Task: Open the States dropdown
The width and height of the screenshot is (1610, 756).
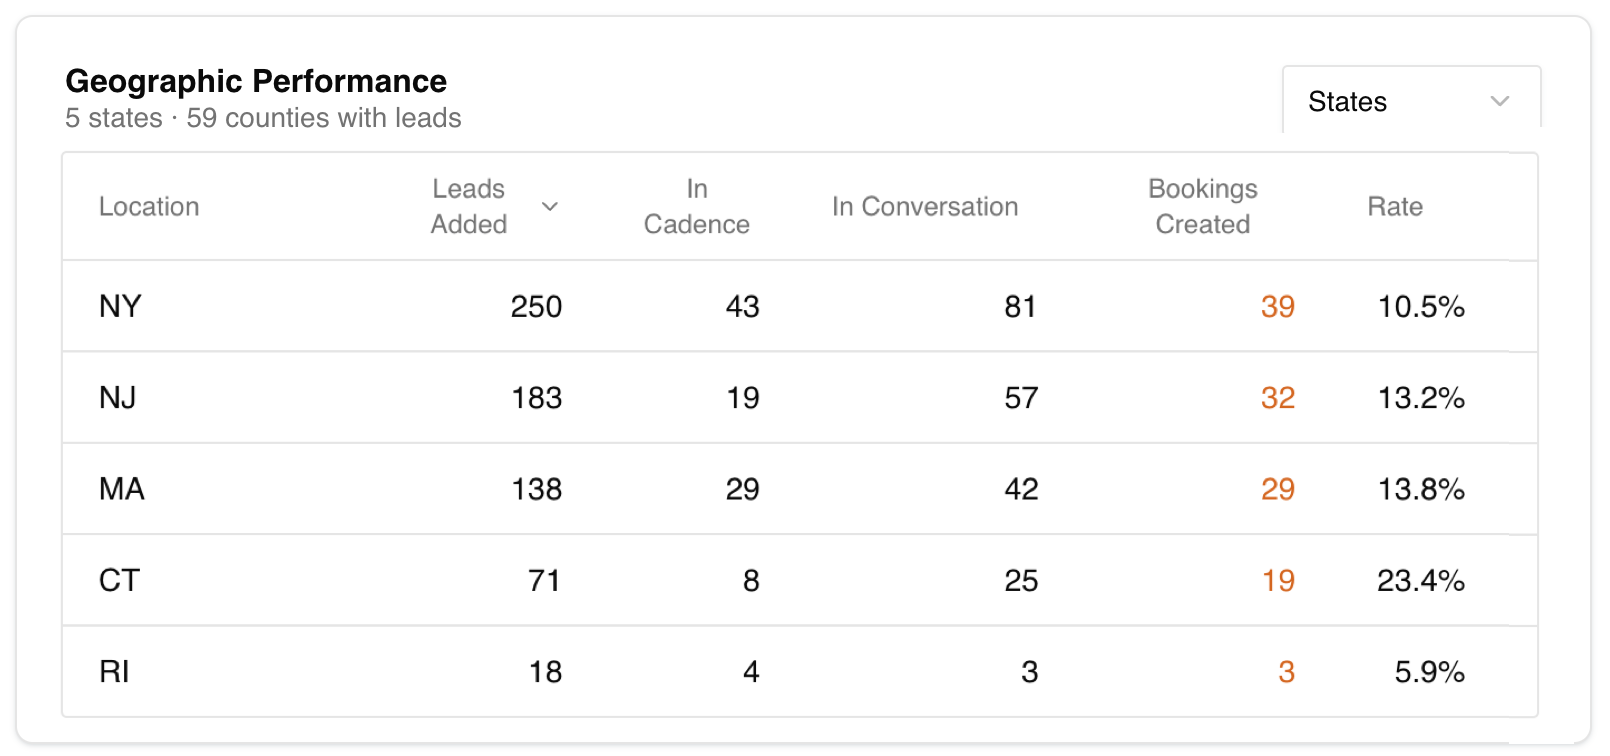Action: pos(1410,101)
